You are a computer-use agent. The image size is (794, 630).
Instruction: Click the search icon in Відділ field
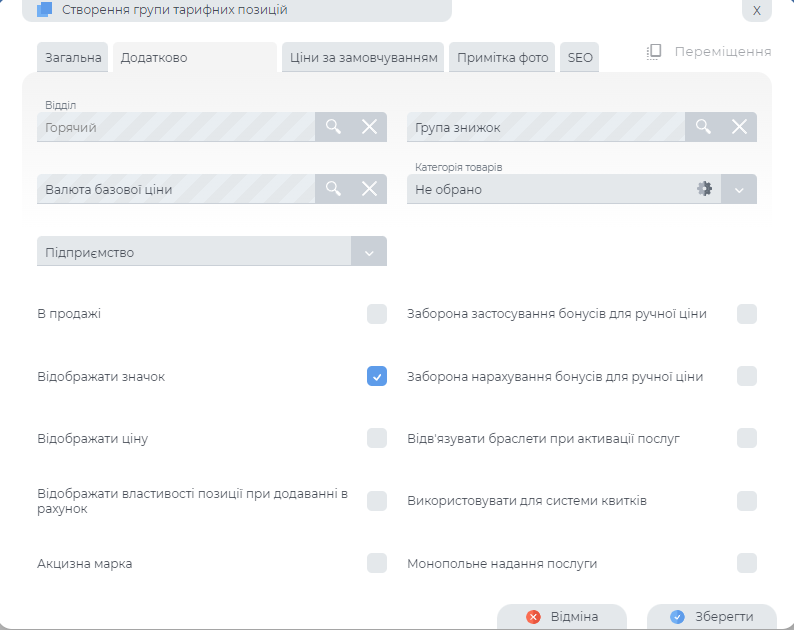333,127
